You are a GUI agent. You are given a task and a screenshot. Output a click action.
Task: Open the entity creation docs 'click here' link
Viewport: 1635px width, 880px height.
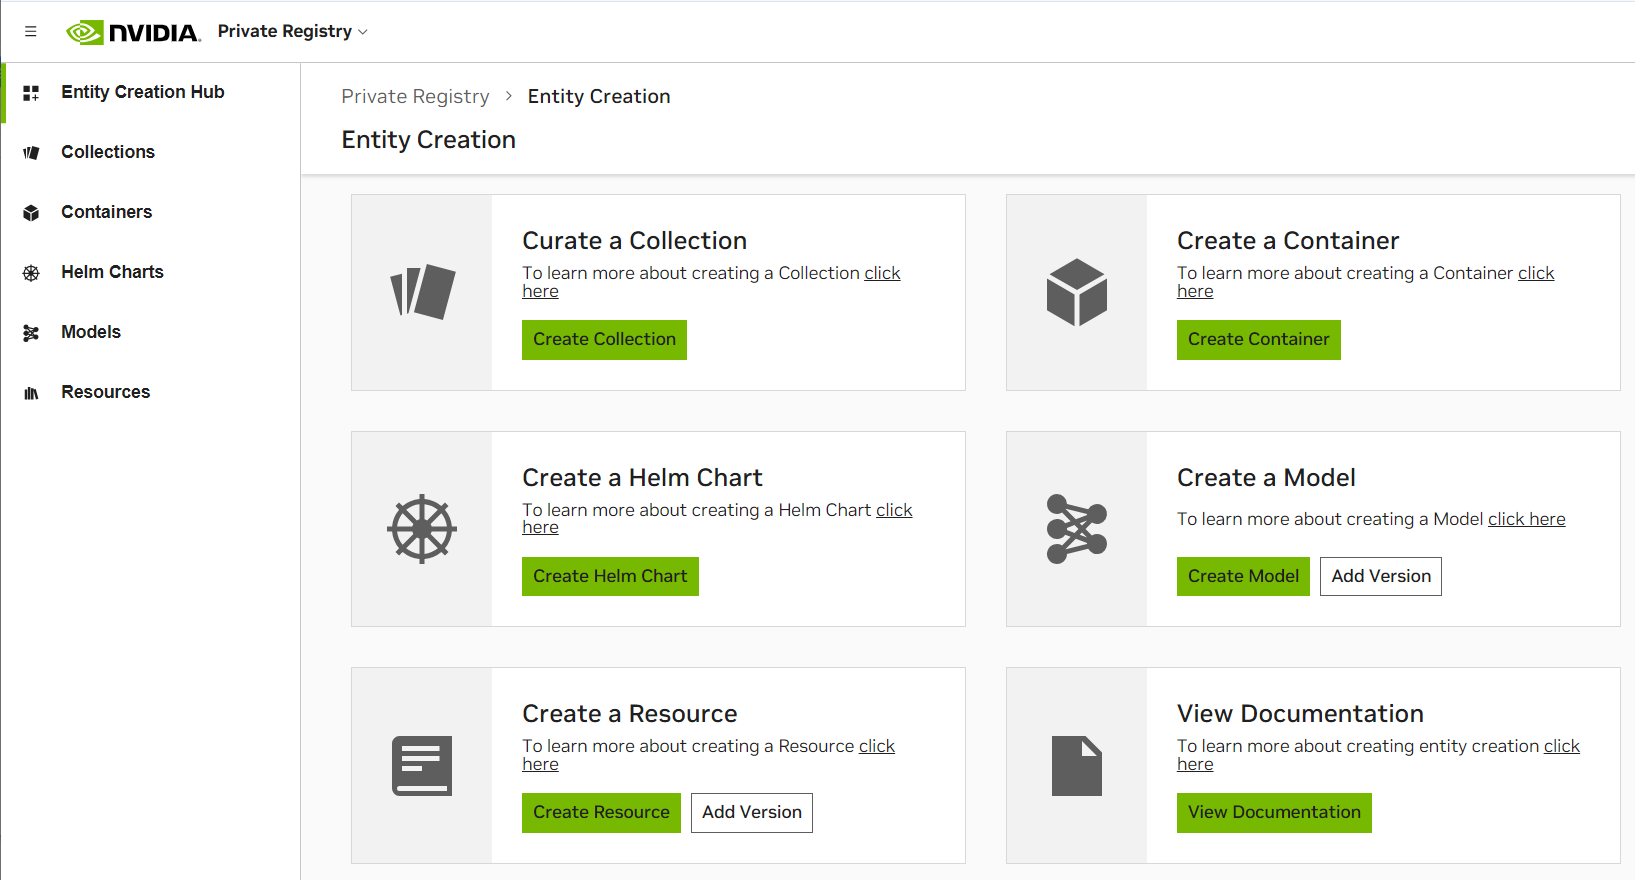1562,746
